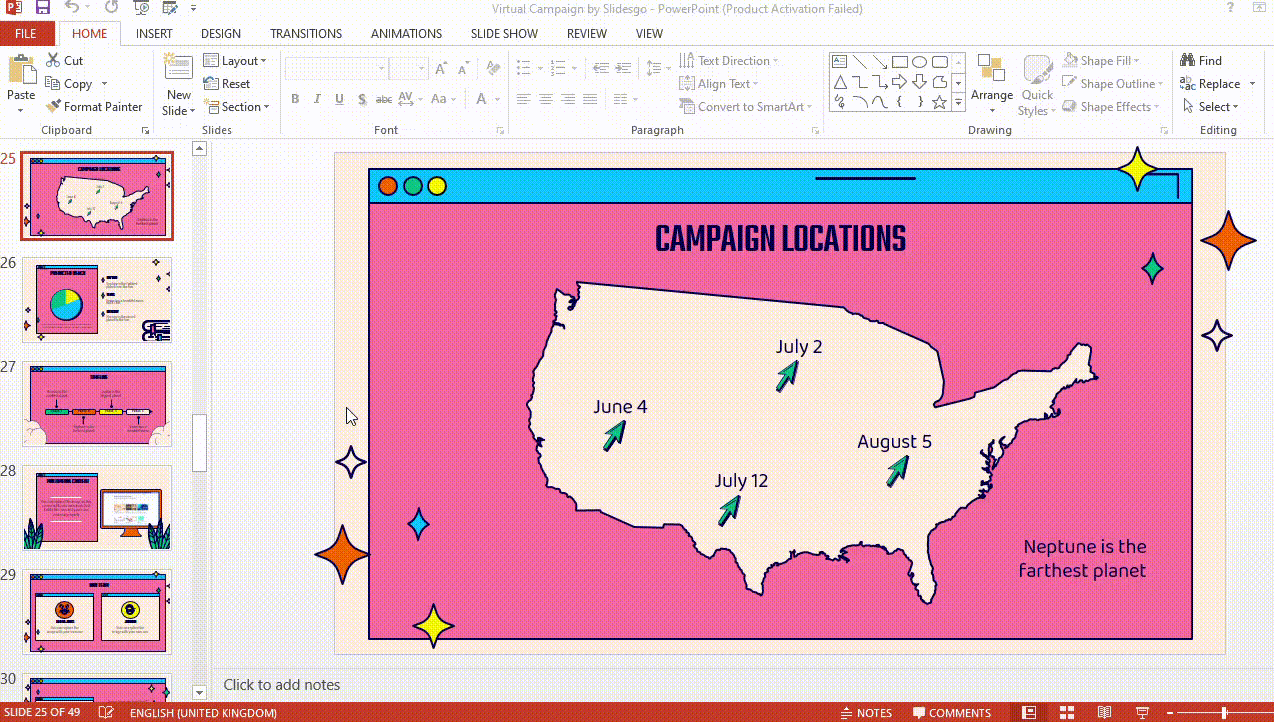The image size is (1274, 722).
Task: Open Slide Sorter view from status bar
Action: point(1066,713)
